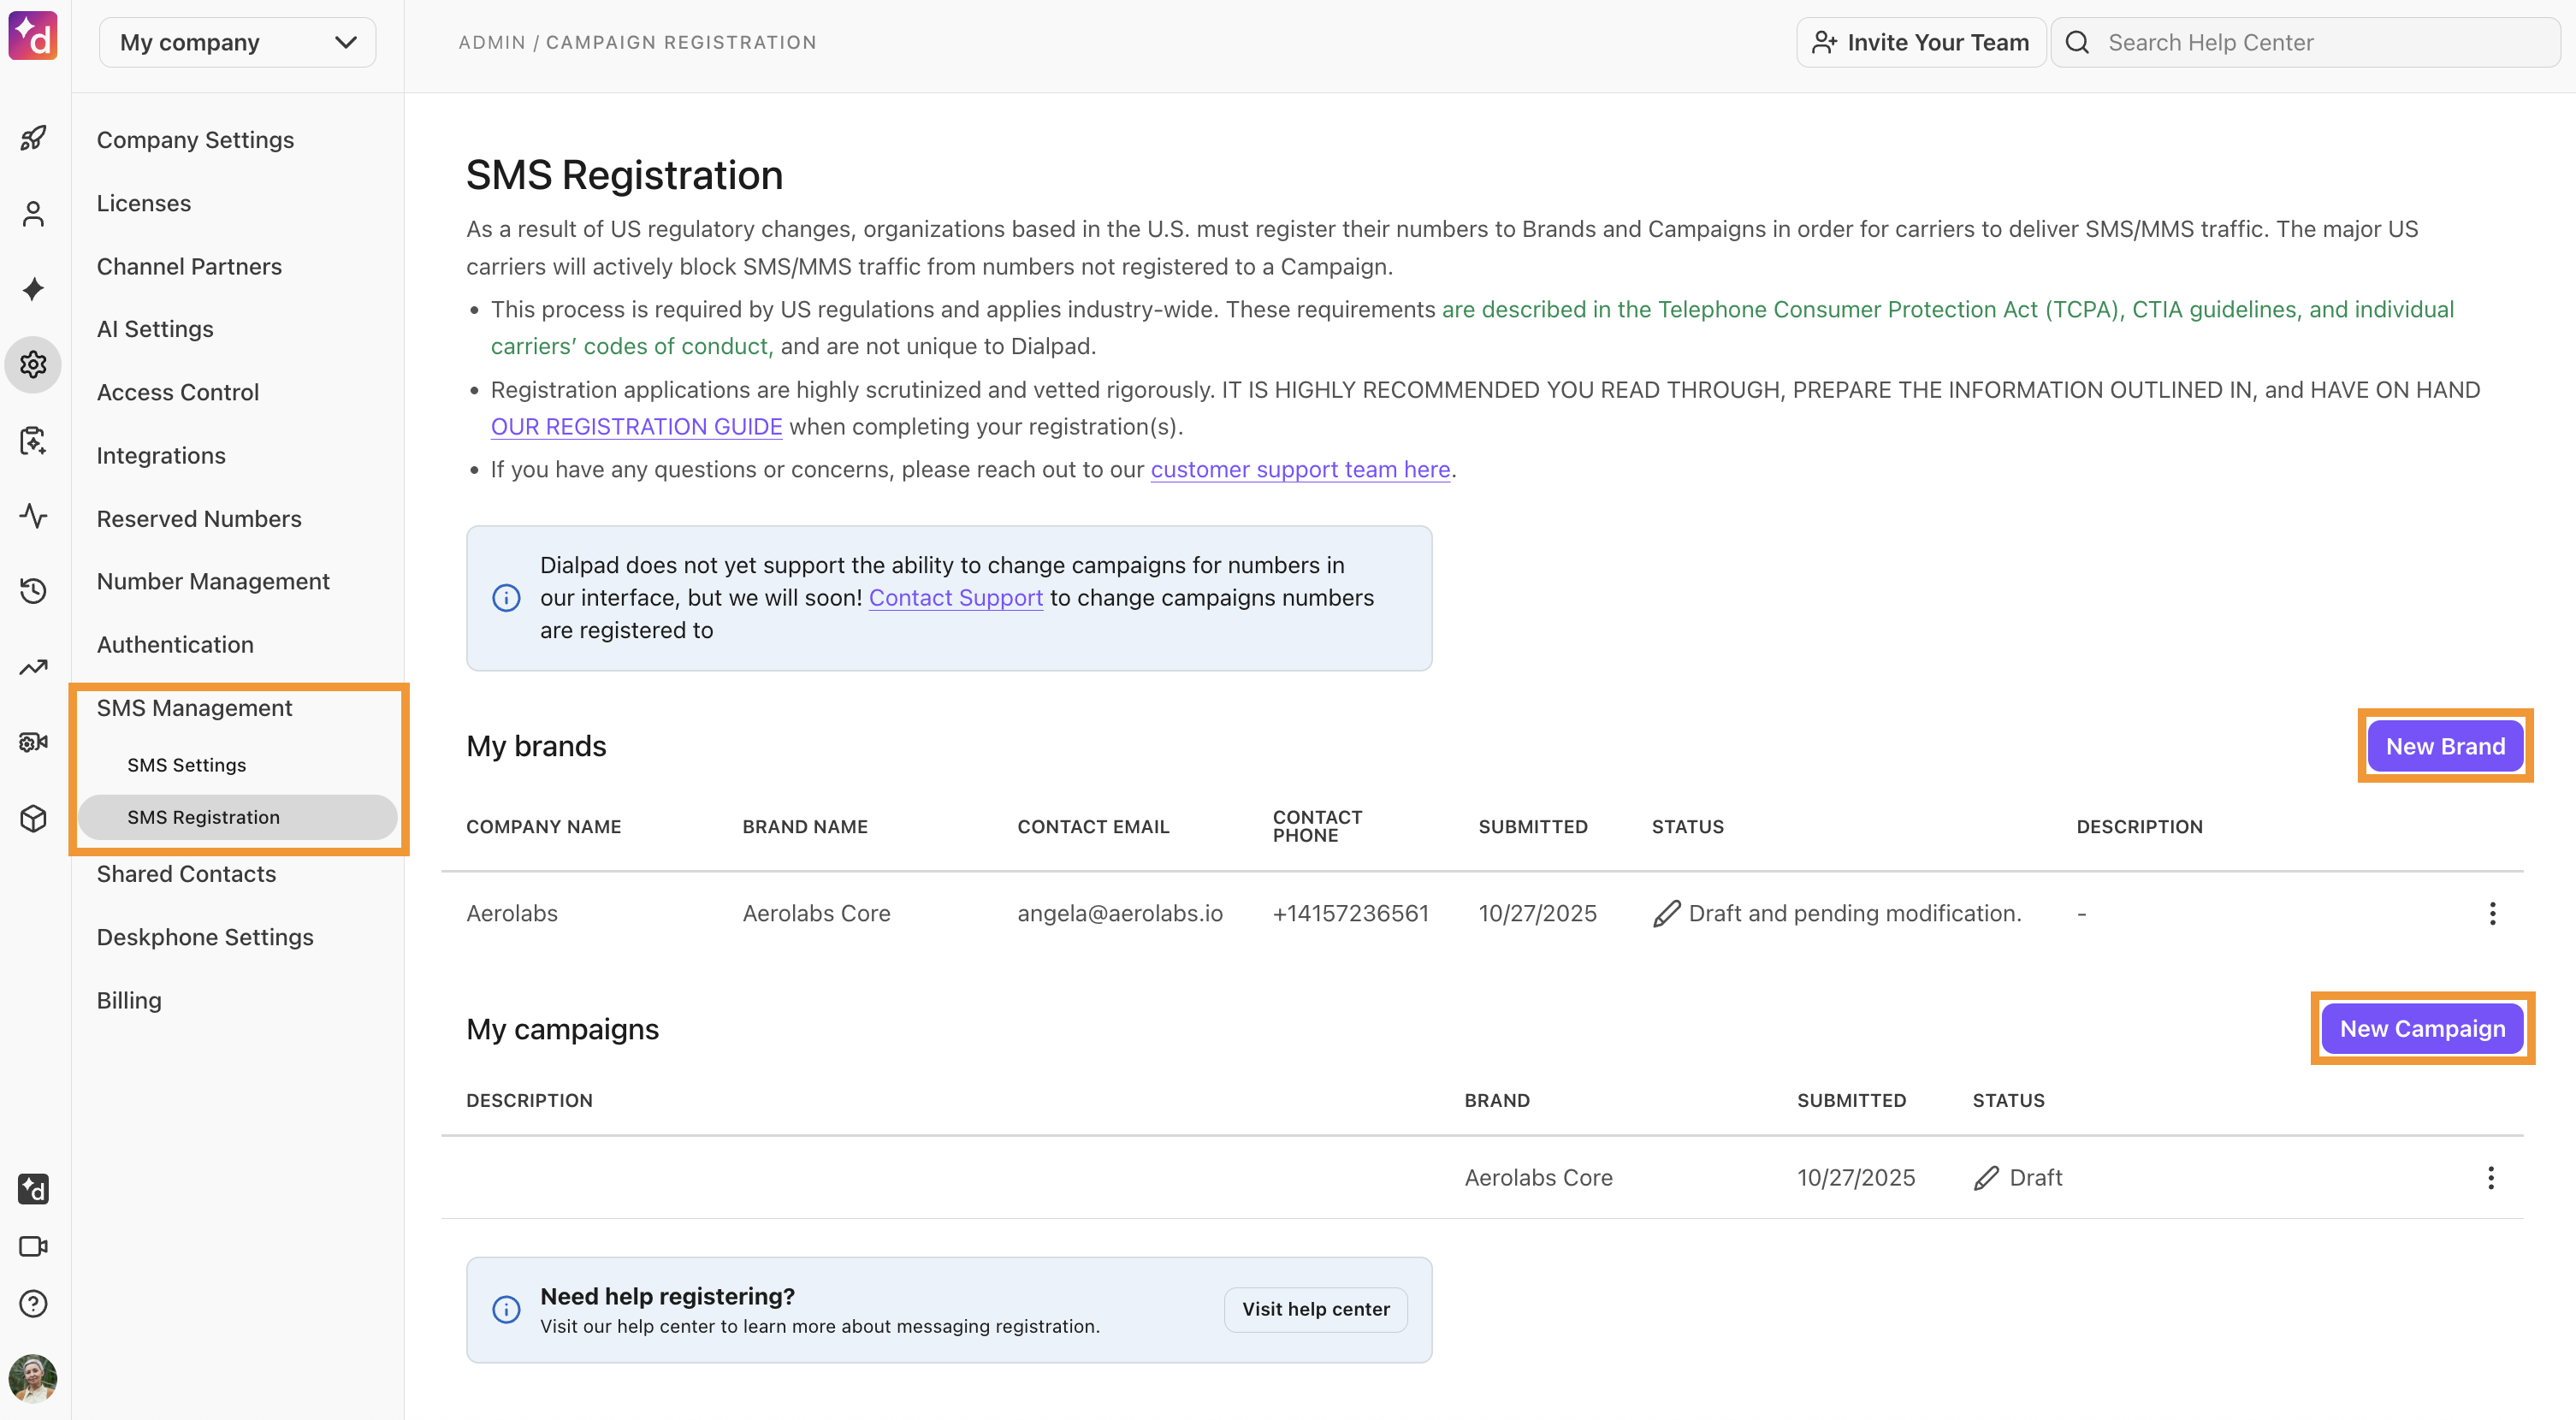Image resolution: width=2576 pixels, height=1420 pixels.
Task: Open the customer support team here link
Action: point(1300,470)
